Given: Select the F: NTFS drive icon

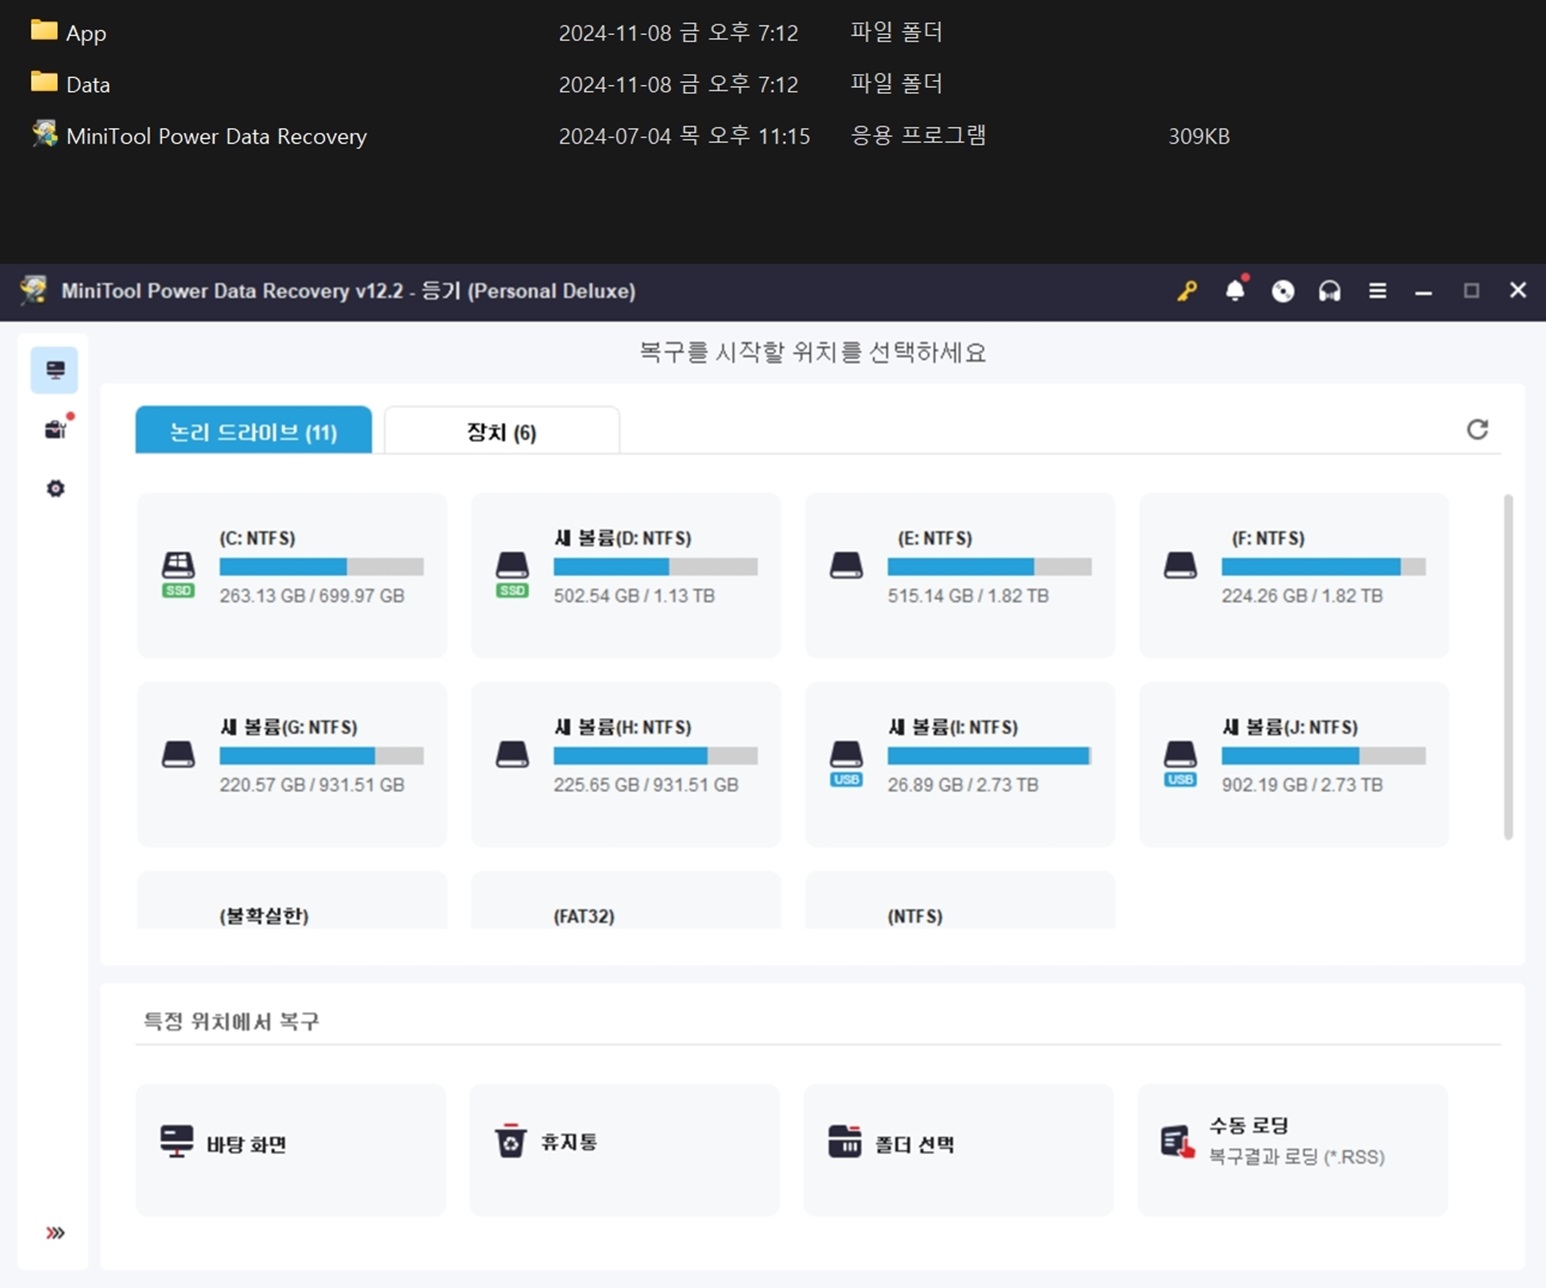Looking at the screenshot, I should [x=1180, y=565].
